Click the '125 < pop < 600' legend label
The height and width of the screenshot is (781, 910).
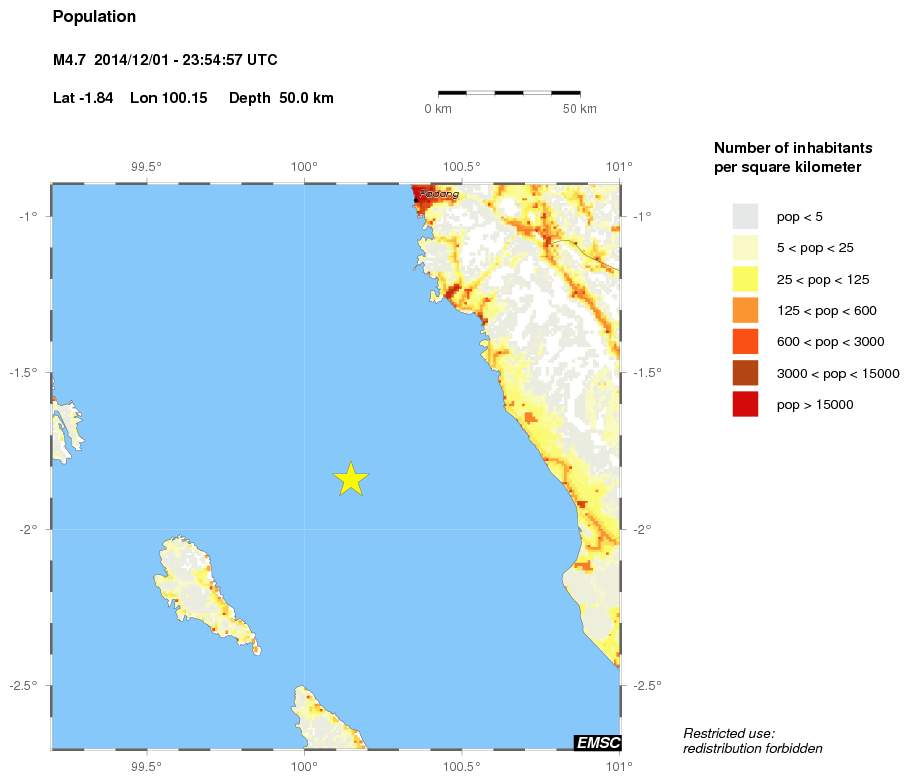[x=826, y=311]
